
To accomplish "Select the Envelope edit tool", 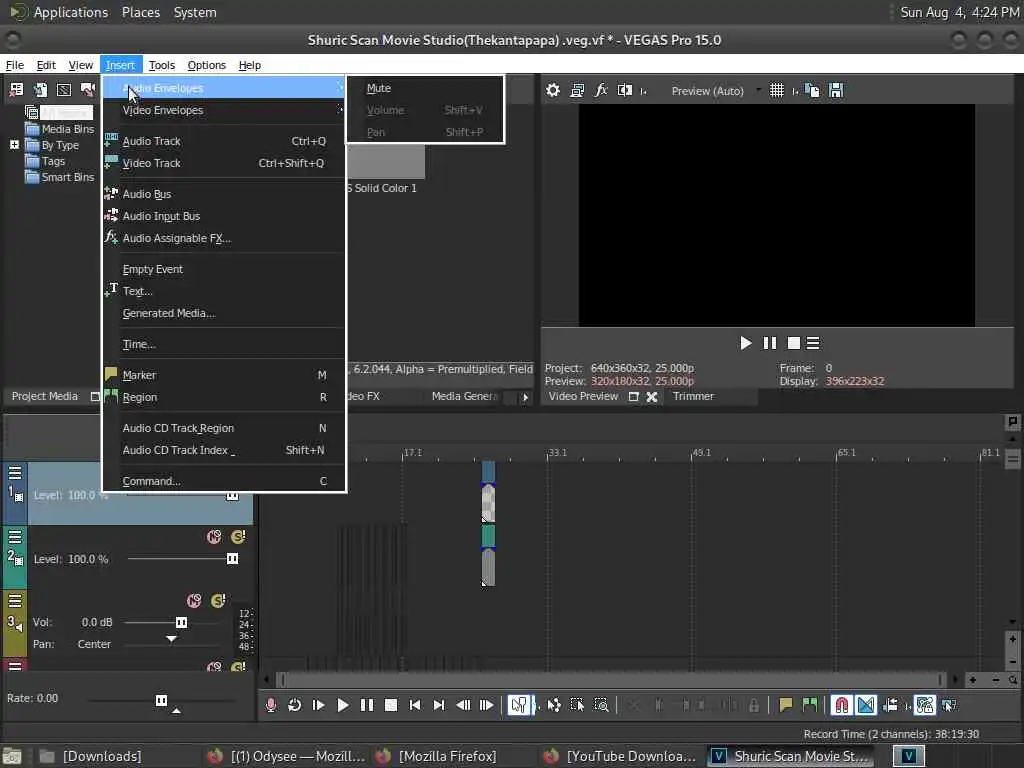I will tap(554, 705).
